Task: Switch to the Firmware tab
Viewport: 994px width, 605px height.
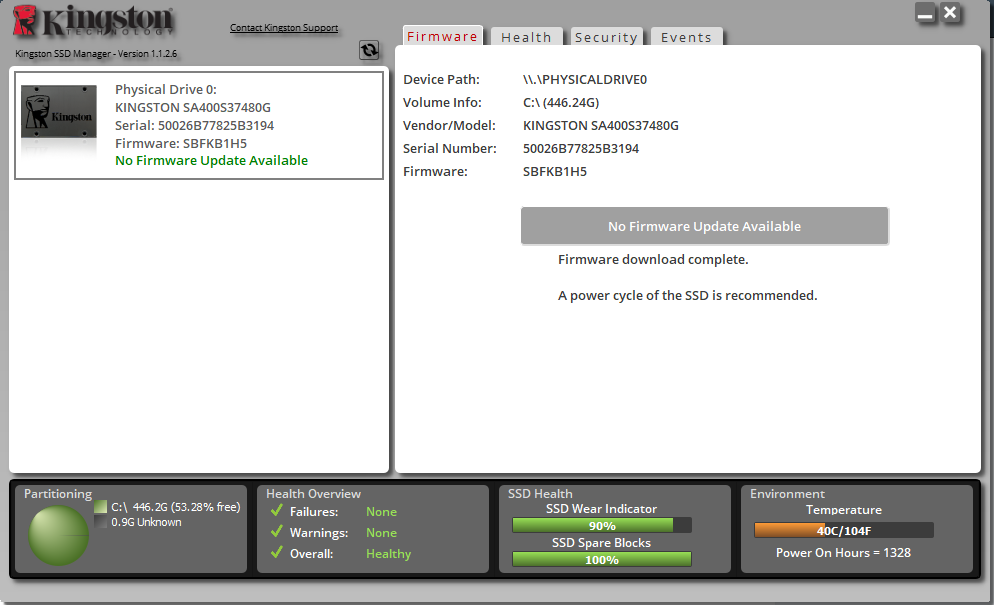Action: pyautogui.click(x=442, y=36)
